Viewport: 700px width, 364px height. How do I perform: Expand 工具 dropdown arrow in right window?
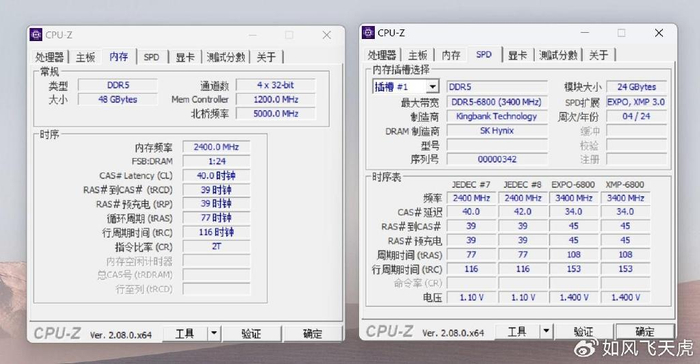[x=546, y=331]
